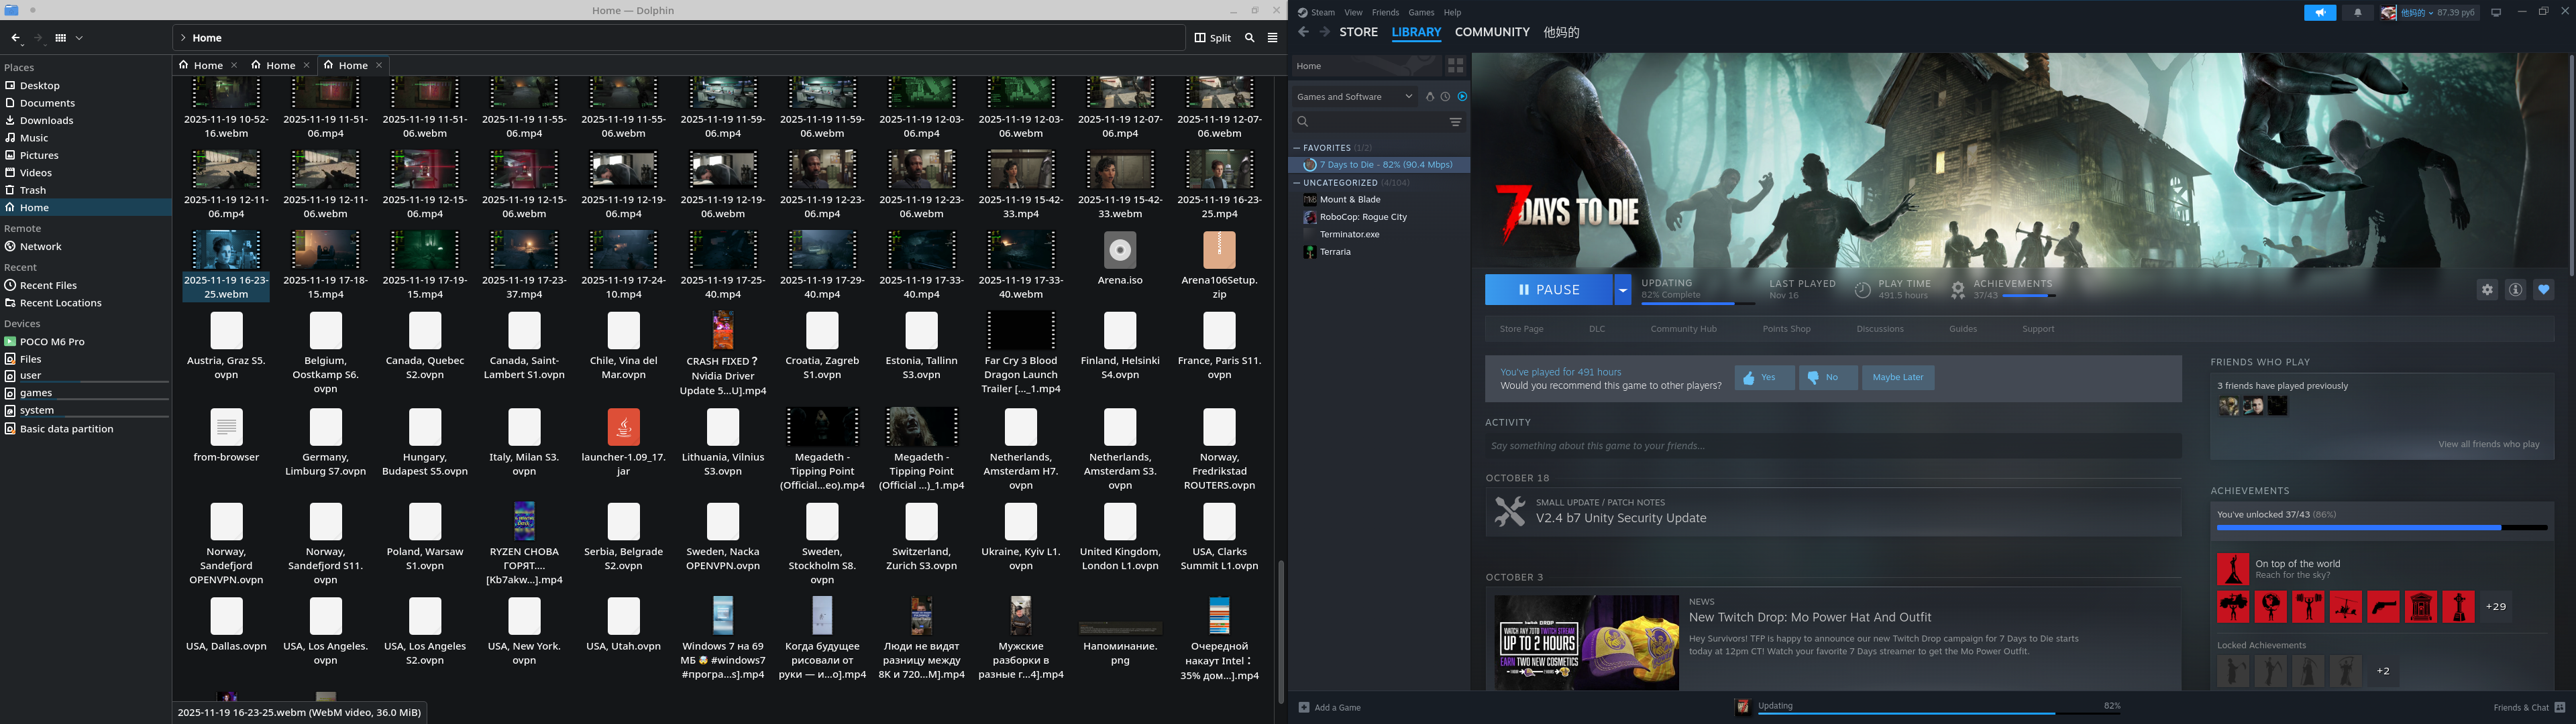Toggle favorite heart for 7 Days to Die

[x=2543, y=290]
